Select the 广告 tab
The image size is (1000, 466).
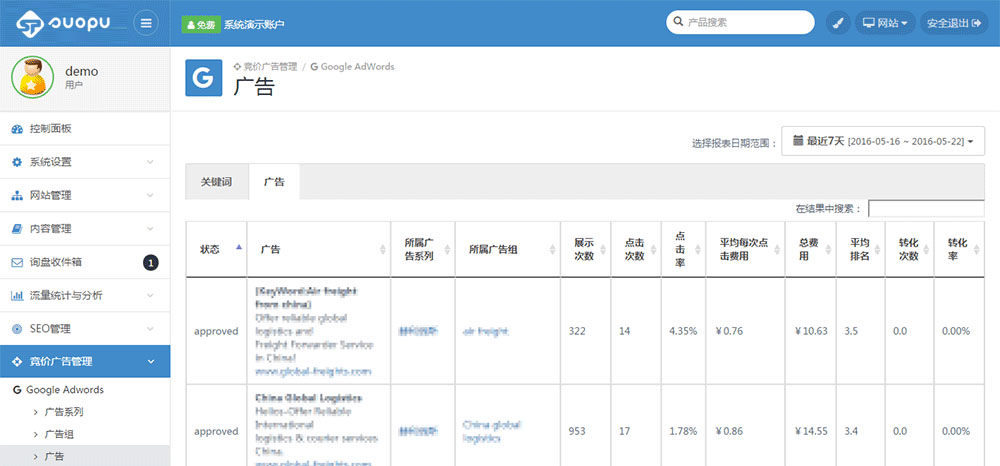pyautogui.click(x=274, y=182)
